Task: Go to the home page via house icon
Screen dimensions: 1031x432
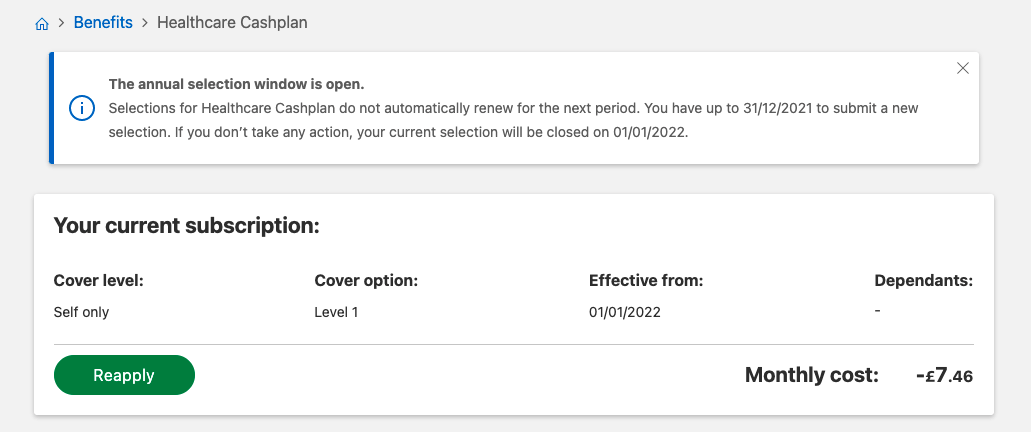Action: (x=41, y=24)
